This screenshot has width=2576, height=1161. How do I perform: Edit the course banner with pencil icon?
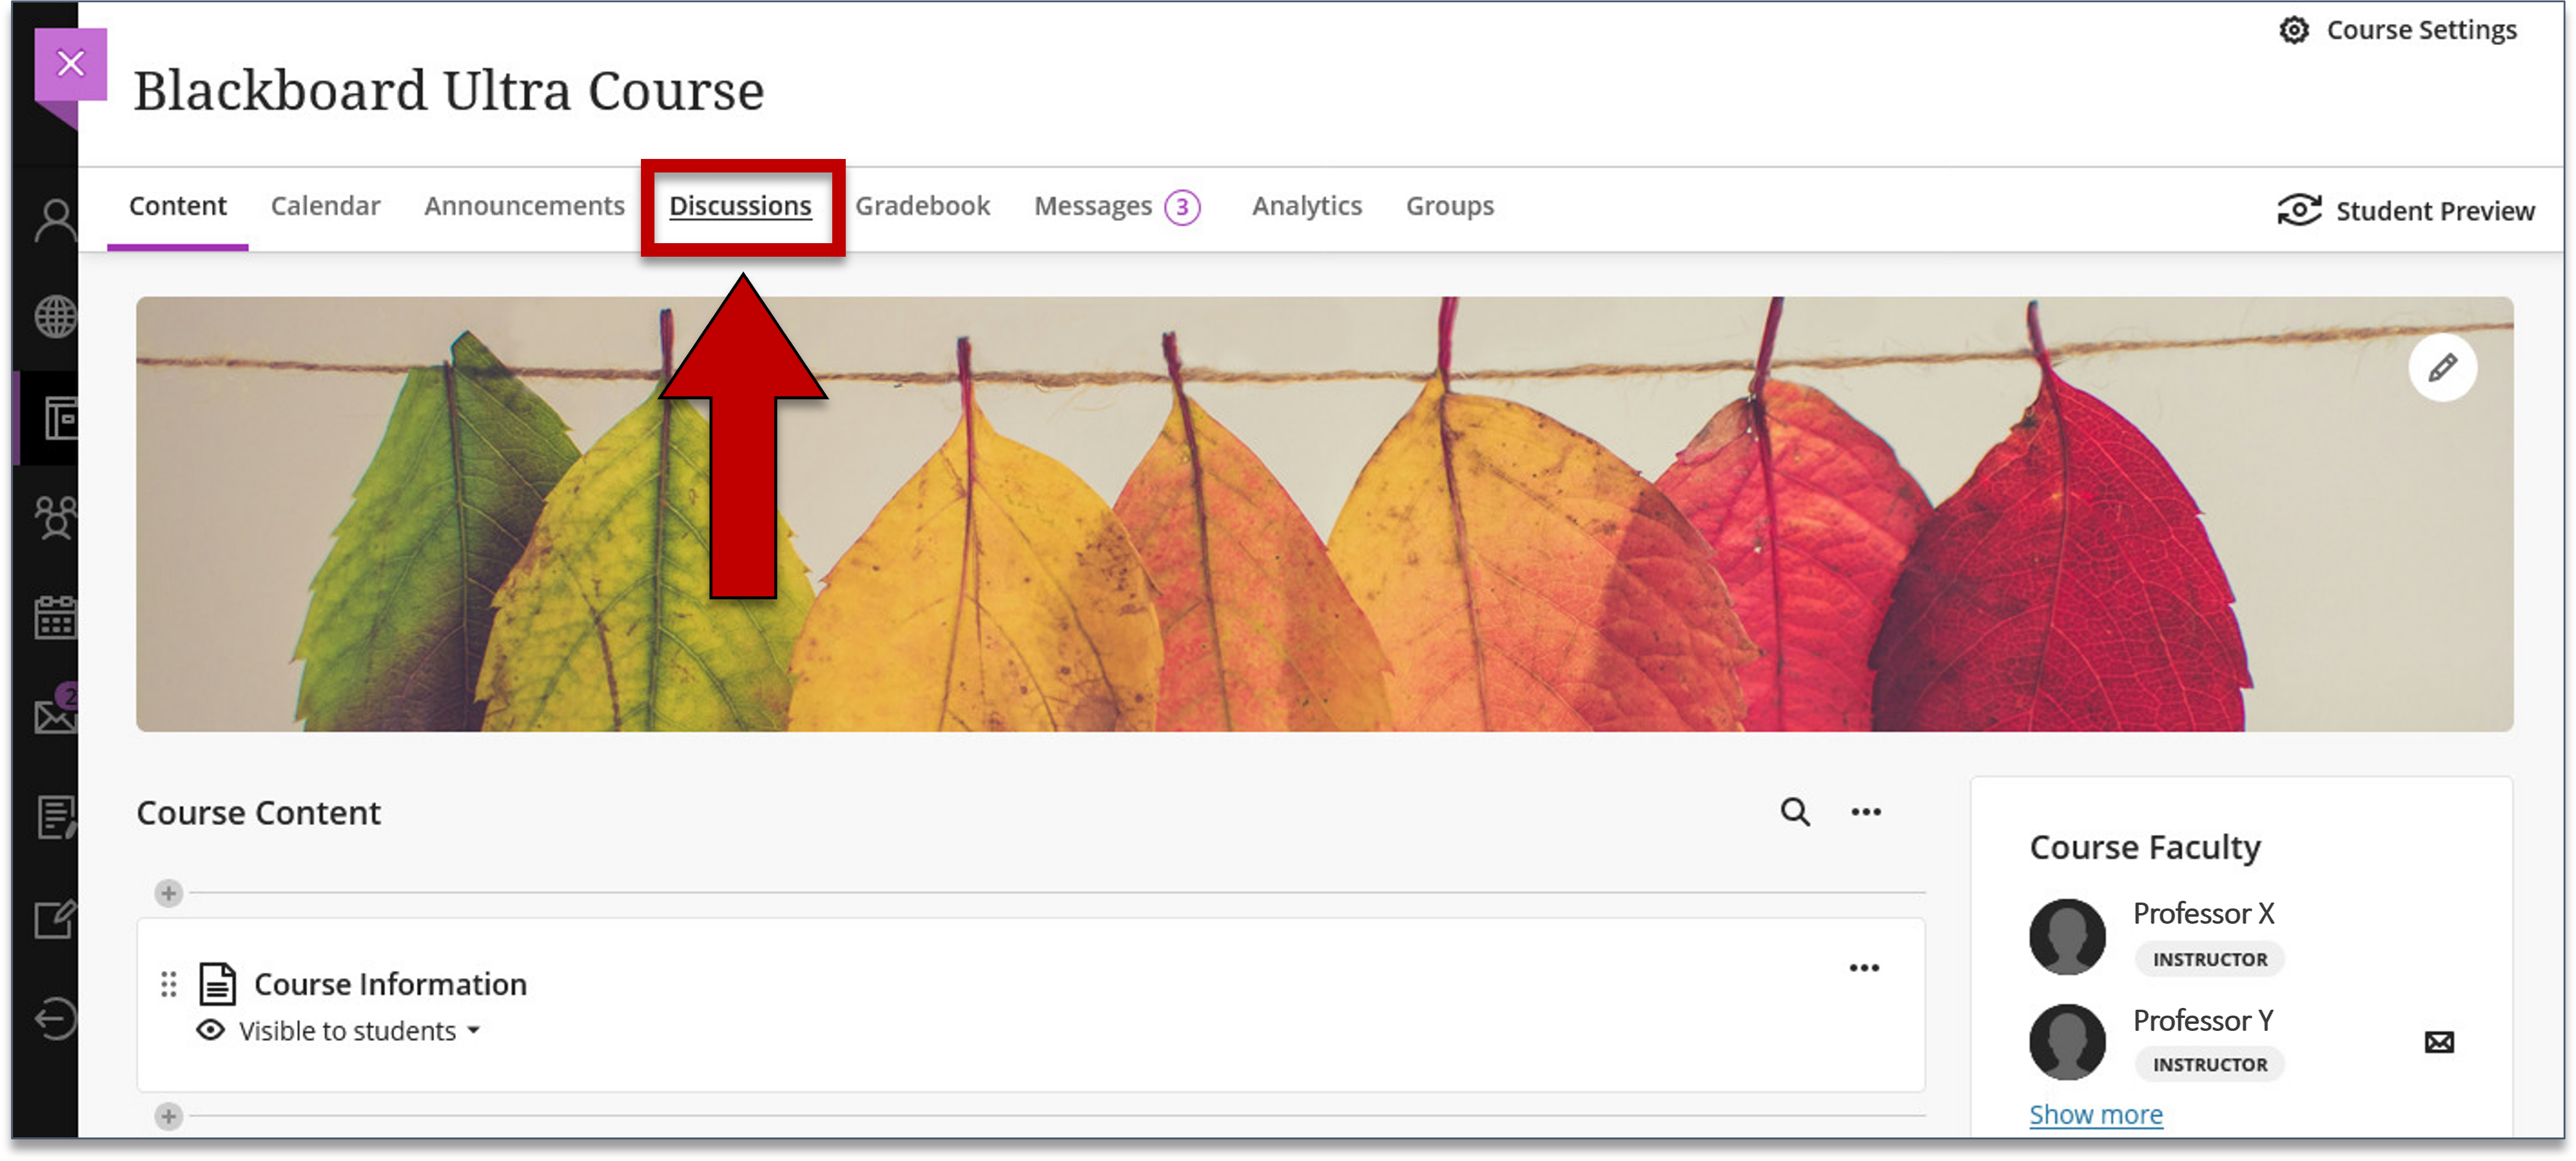coord(2442,367)
